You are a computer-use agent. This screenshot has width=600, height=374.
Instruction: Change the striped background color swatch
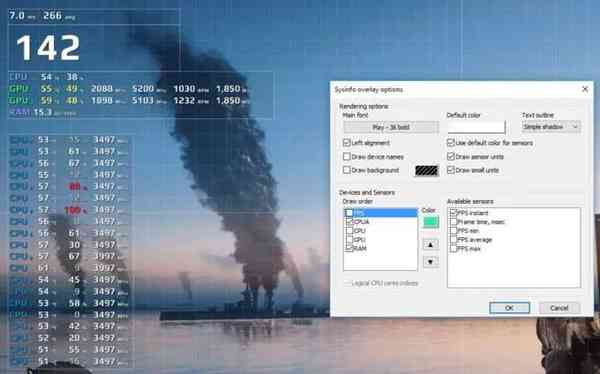(427, 170)
